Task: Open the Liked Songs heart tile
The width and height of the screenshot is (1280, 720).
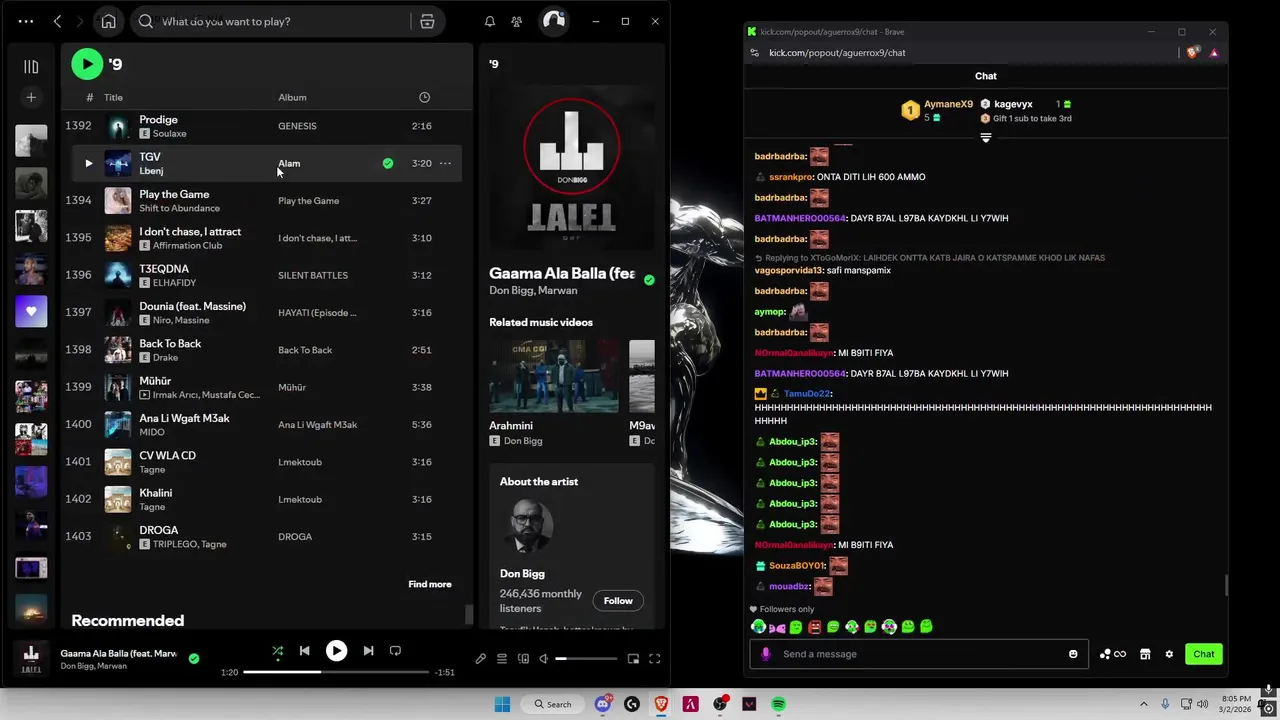Action: click(31, 311)
